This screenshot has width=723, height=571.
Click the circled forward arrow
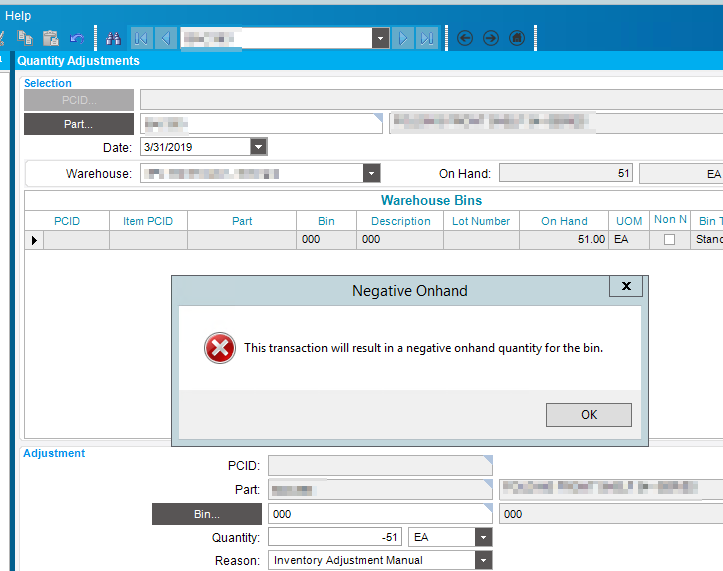491,38
